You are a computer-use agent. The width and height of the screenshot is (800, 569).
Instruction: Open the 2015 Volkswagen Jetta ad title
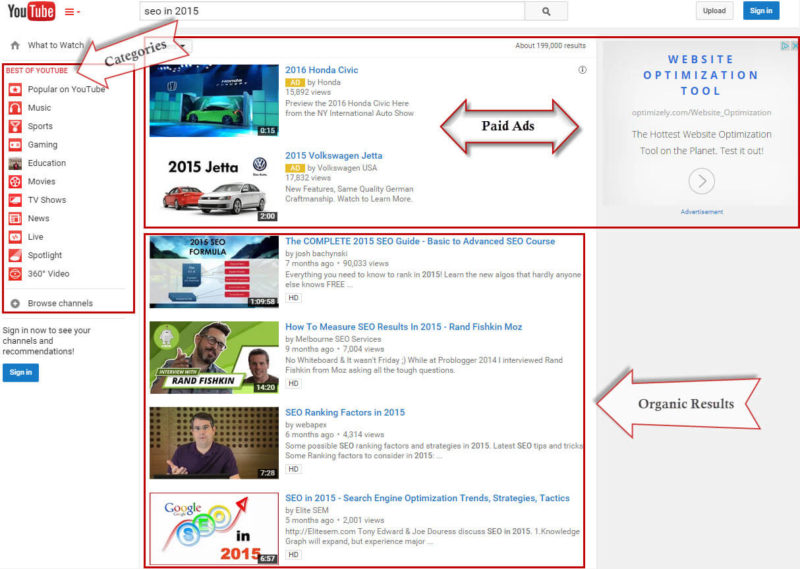point(334,156)
